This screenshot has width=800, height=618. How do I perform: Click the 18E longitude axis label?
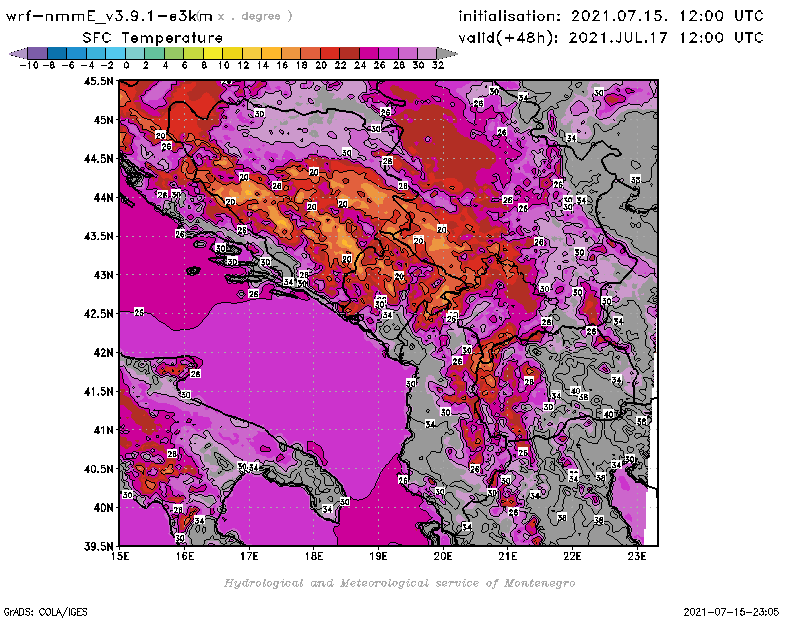pyautogui.click(x=314, y=556)
